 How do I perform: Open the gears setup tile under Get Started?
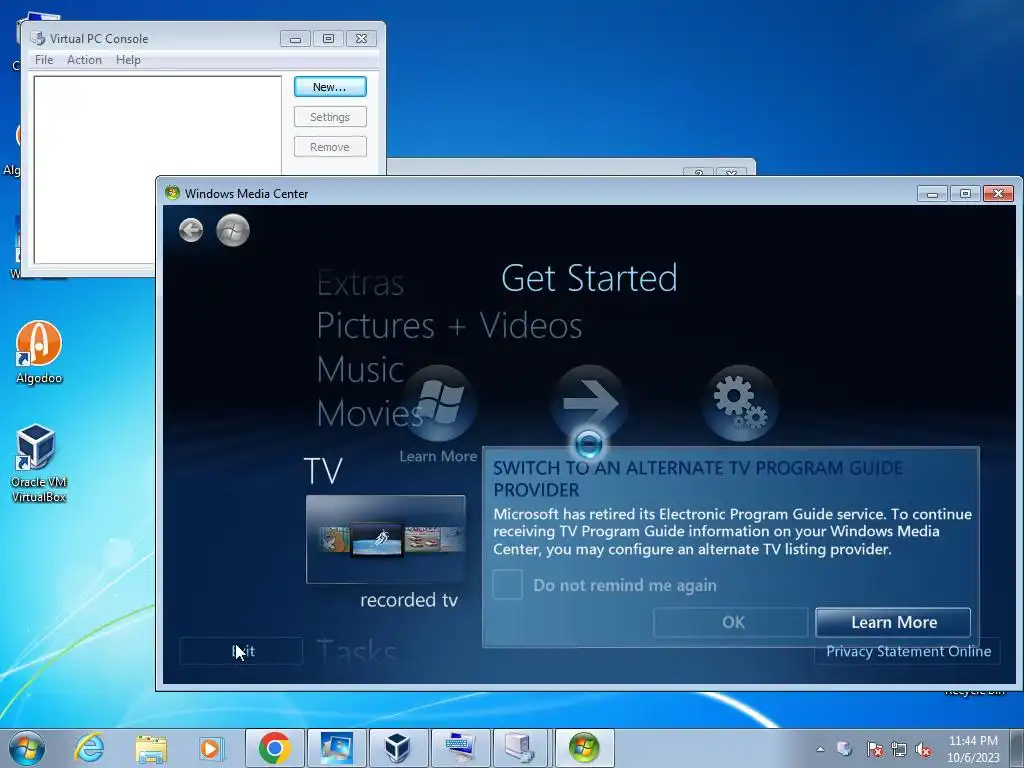[739, 403]
